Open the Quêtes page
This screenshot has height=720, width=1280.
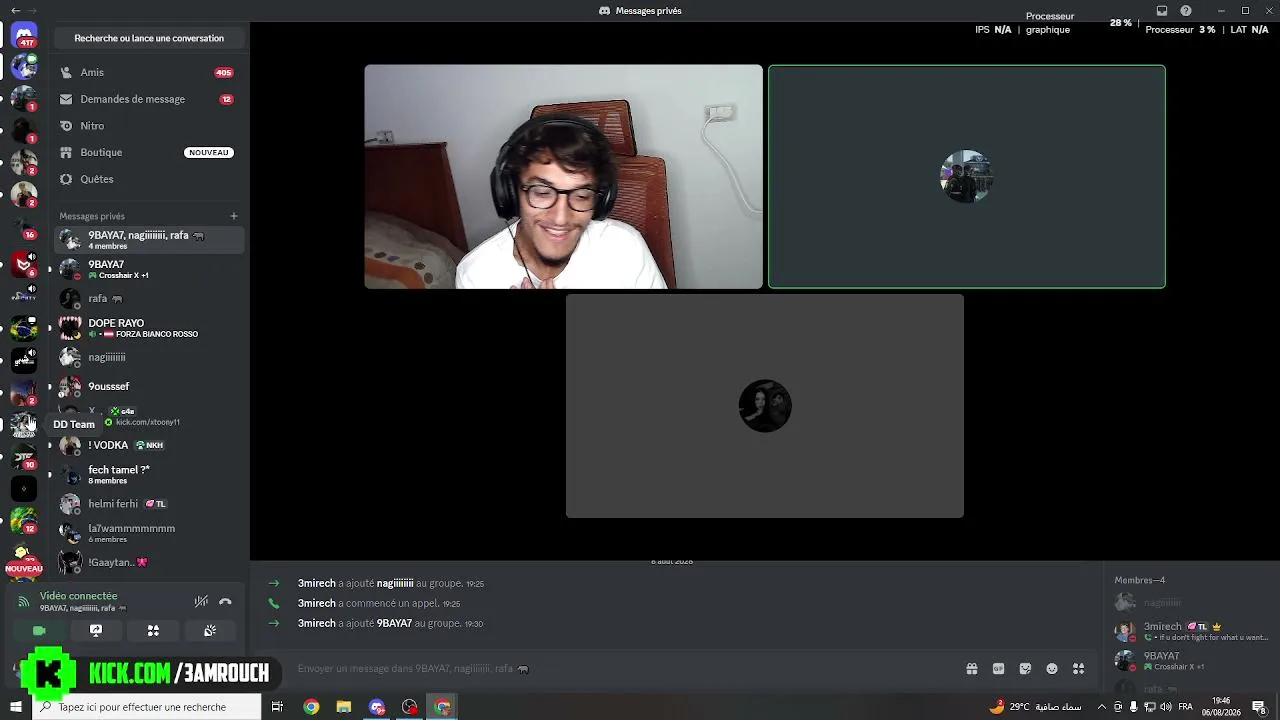(149, 179)
